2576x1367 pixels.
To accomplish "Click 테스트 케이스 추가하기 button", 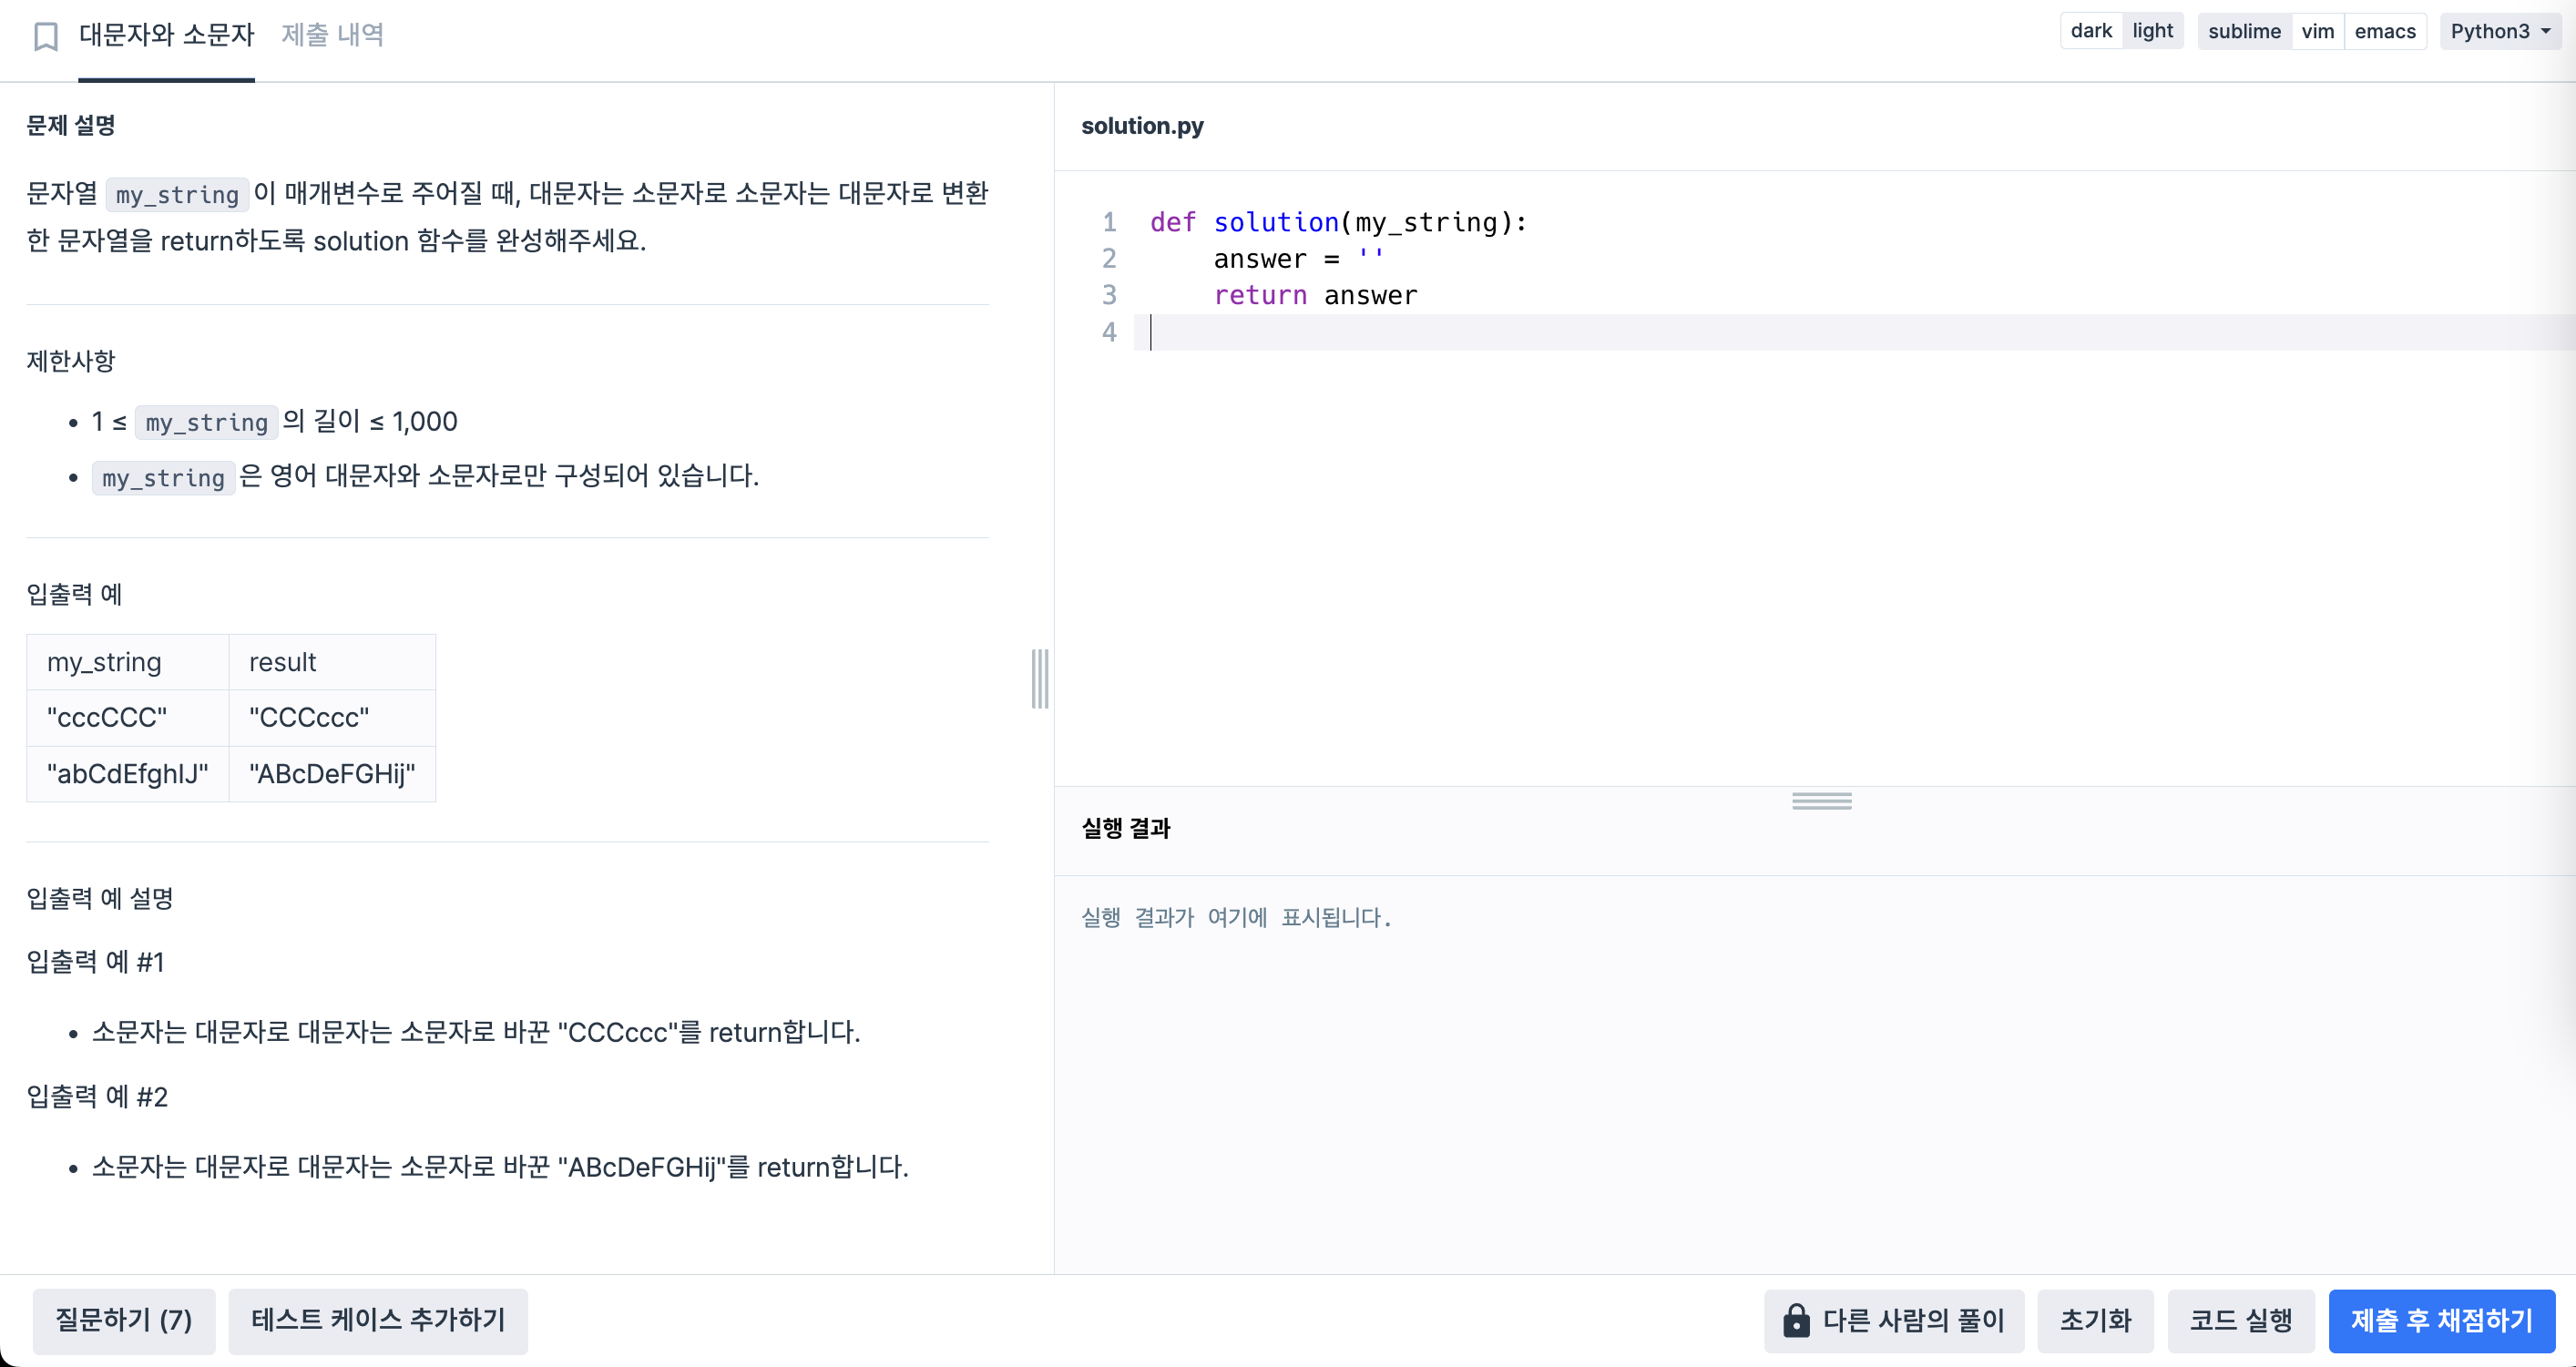I will (378, 1320).
